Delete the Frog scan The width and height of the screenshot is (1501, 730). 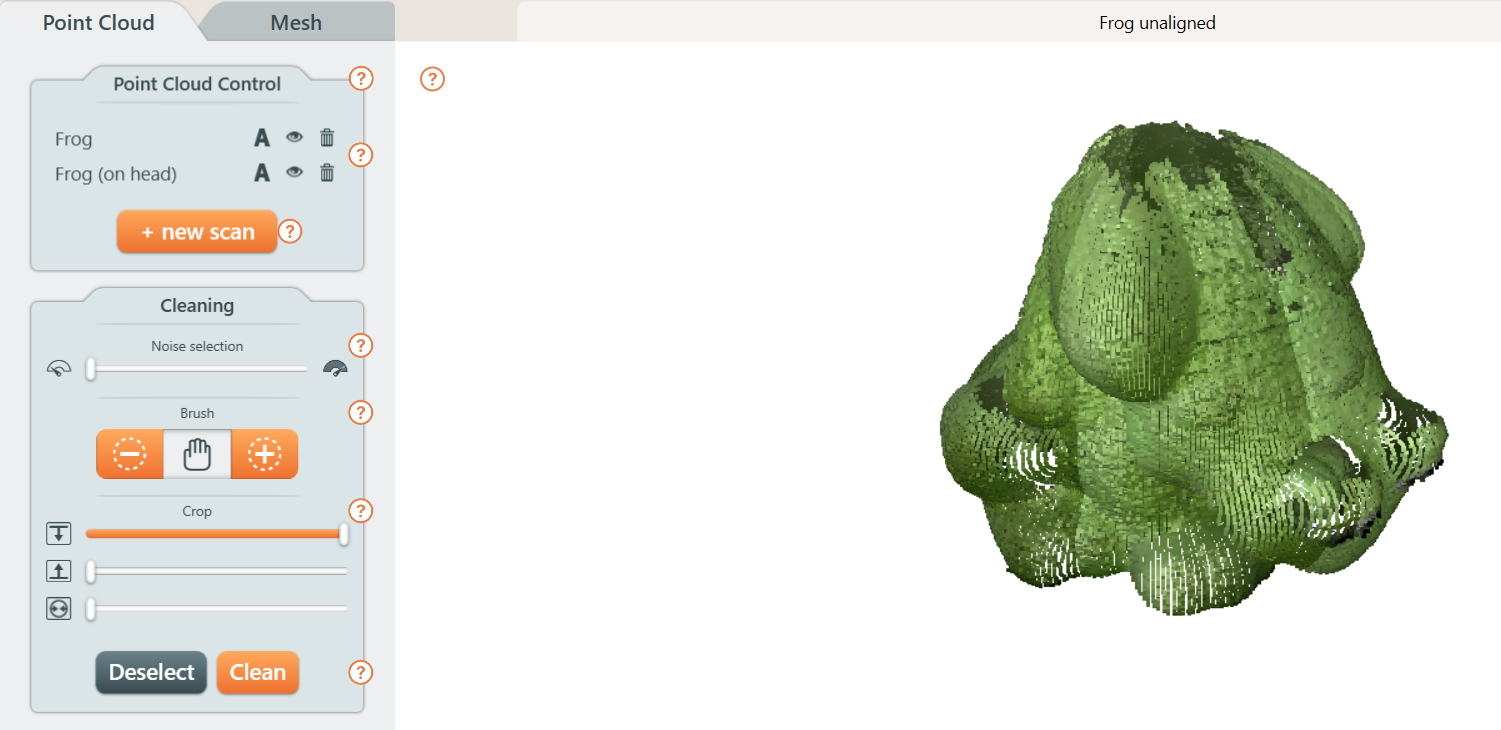pyautogui.click(x=327, y=138)
